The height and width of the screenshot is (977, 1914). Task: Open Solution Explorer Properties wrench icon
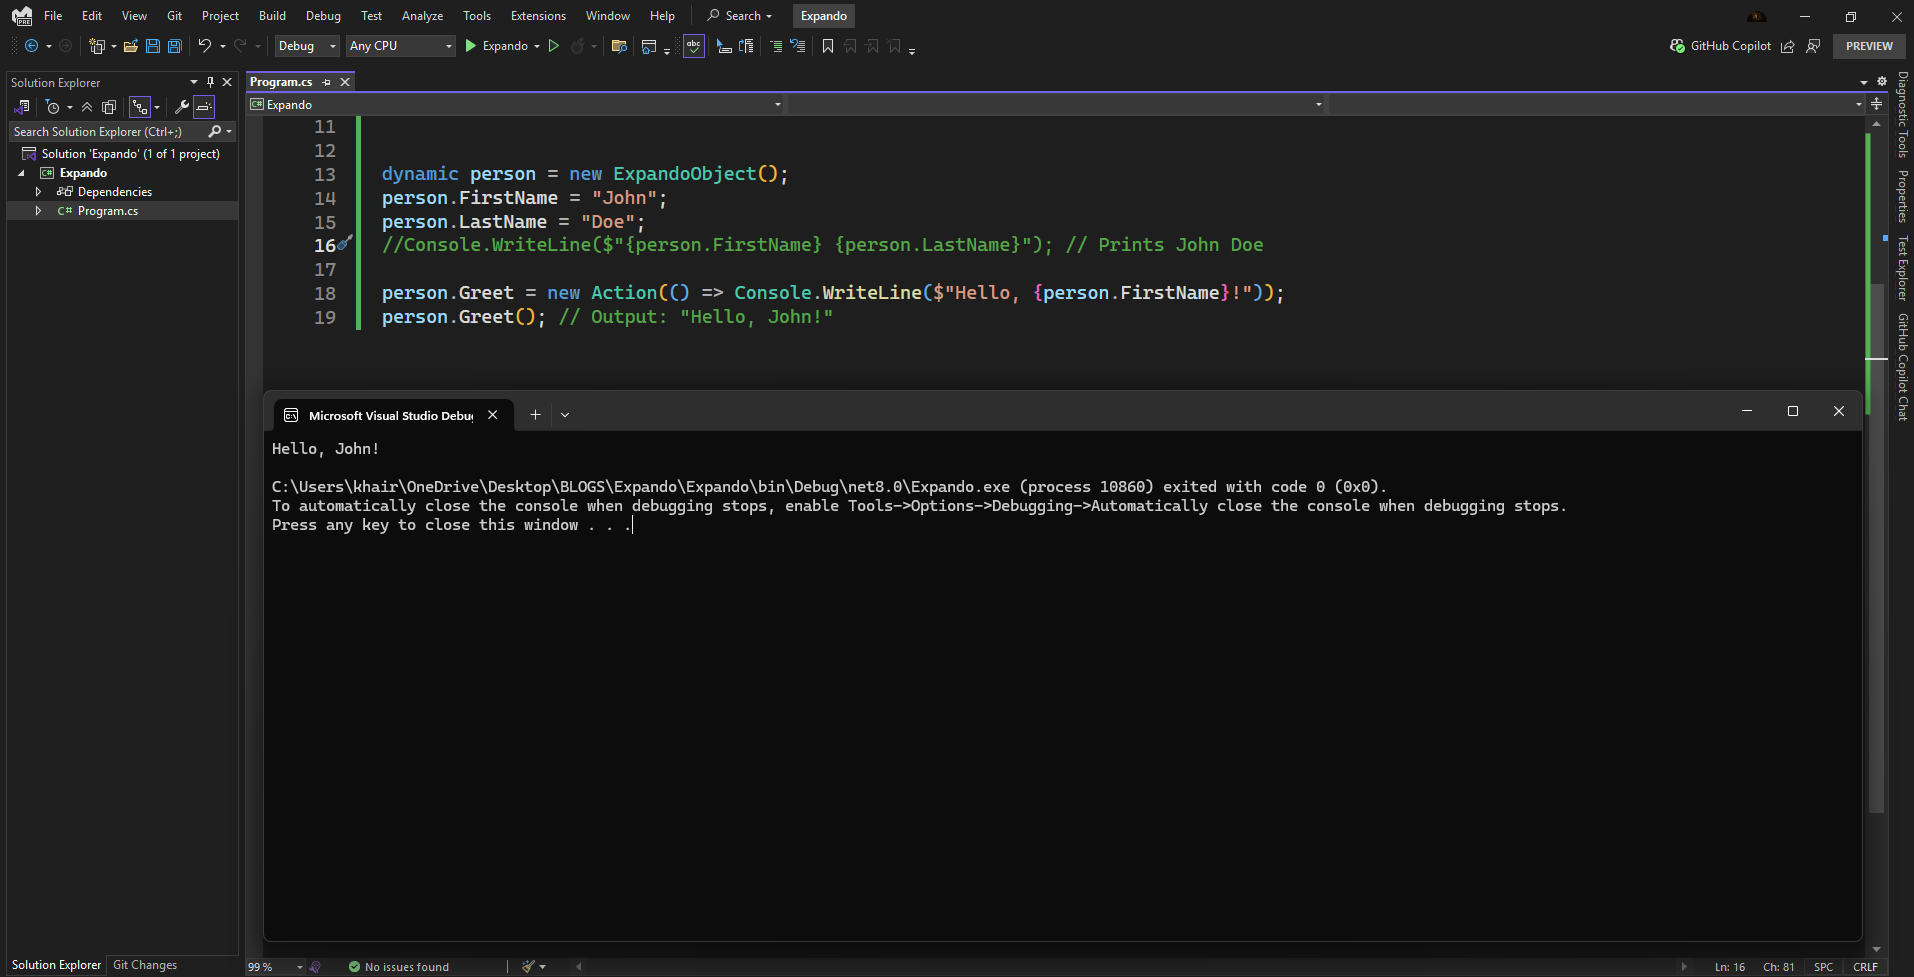pos(181,107)
